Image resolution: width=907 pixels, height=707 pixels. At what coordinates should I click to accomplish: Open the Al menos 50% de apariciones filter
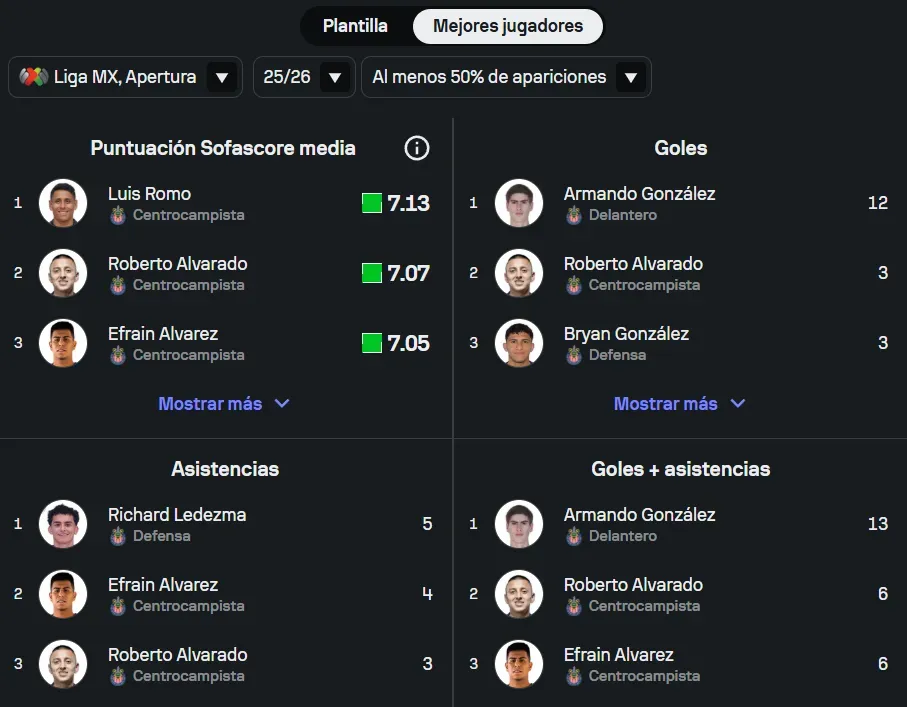pos(505,77)
